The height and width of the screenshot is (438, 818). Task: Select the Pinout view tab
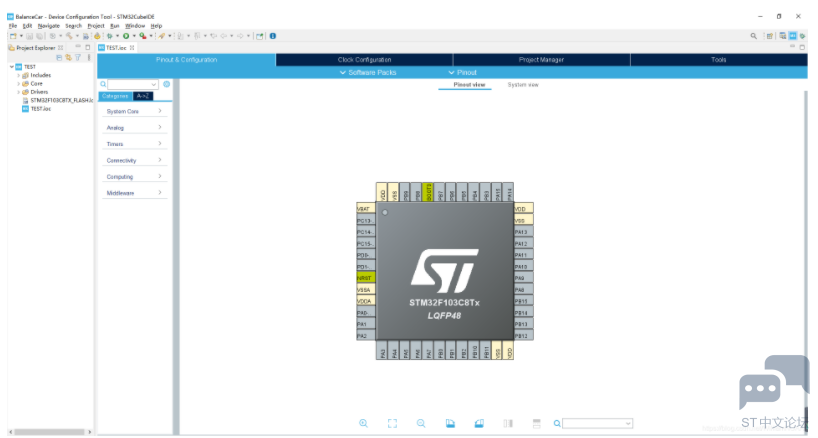(x=469, y=84)
